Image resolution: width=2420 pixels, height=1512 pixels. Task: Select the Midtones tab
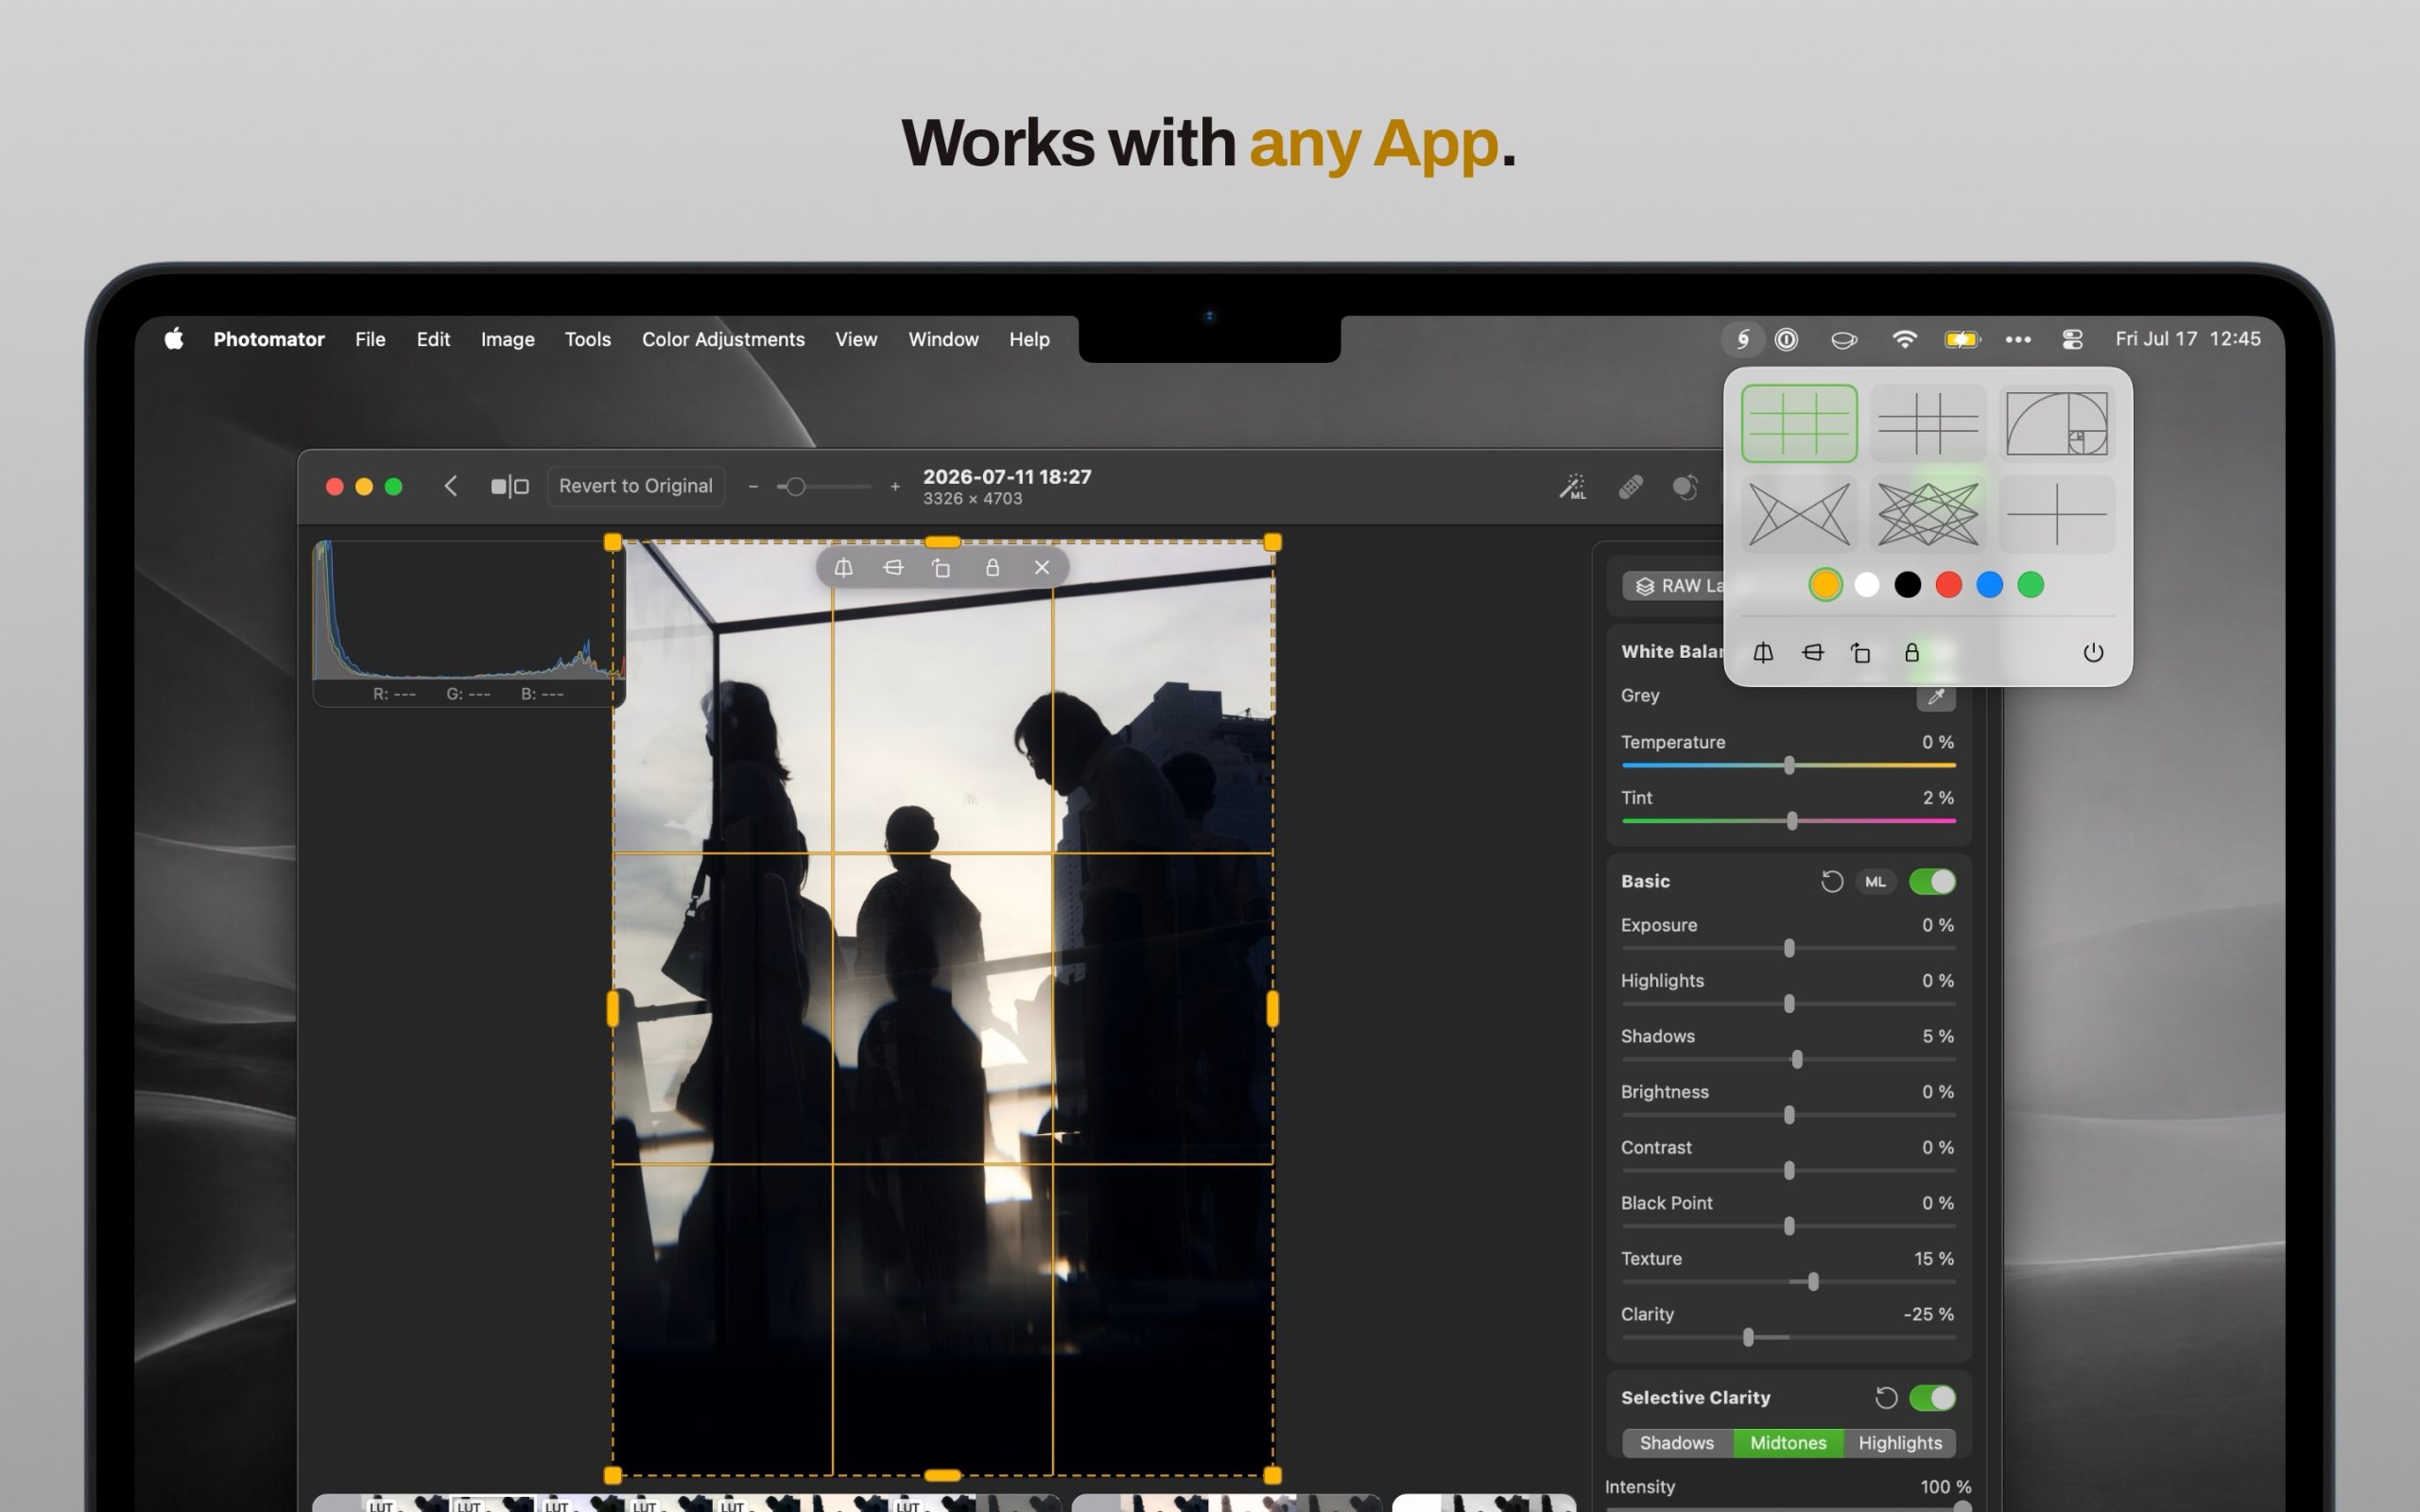1788,1442
